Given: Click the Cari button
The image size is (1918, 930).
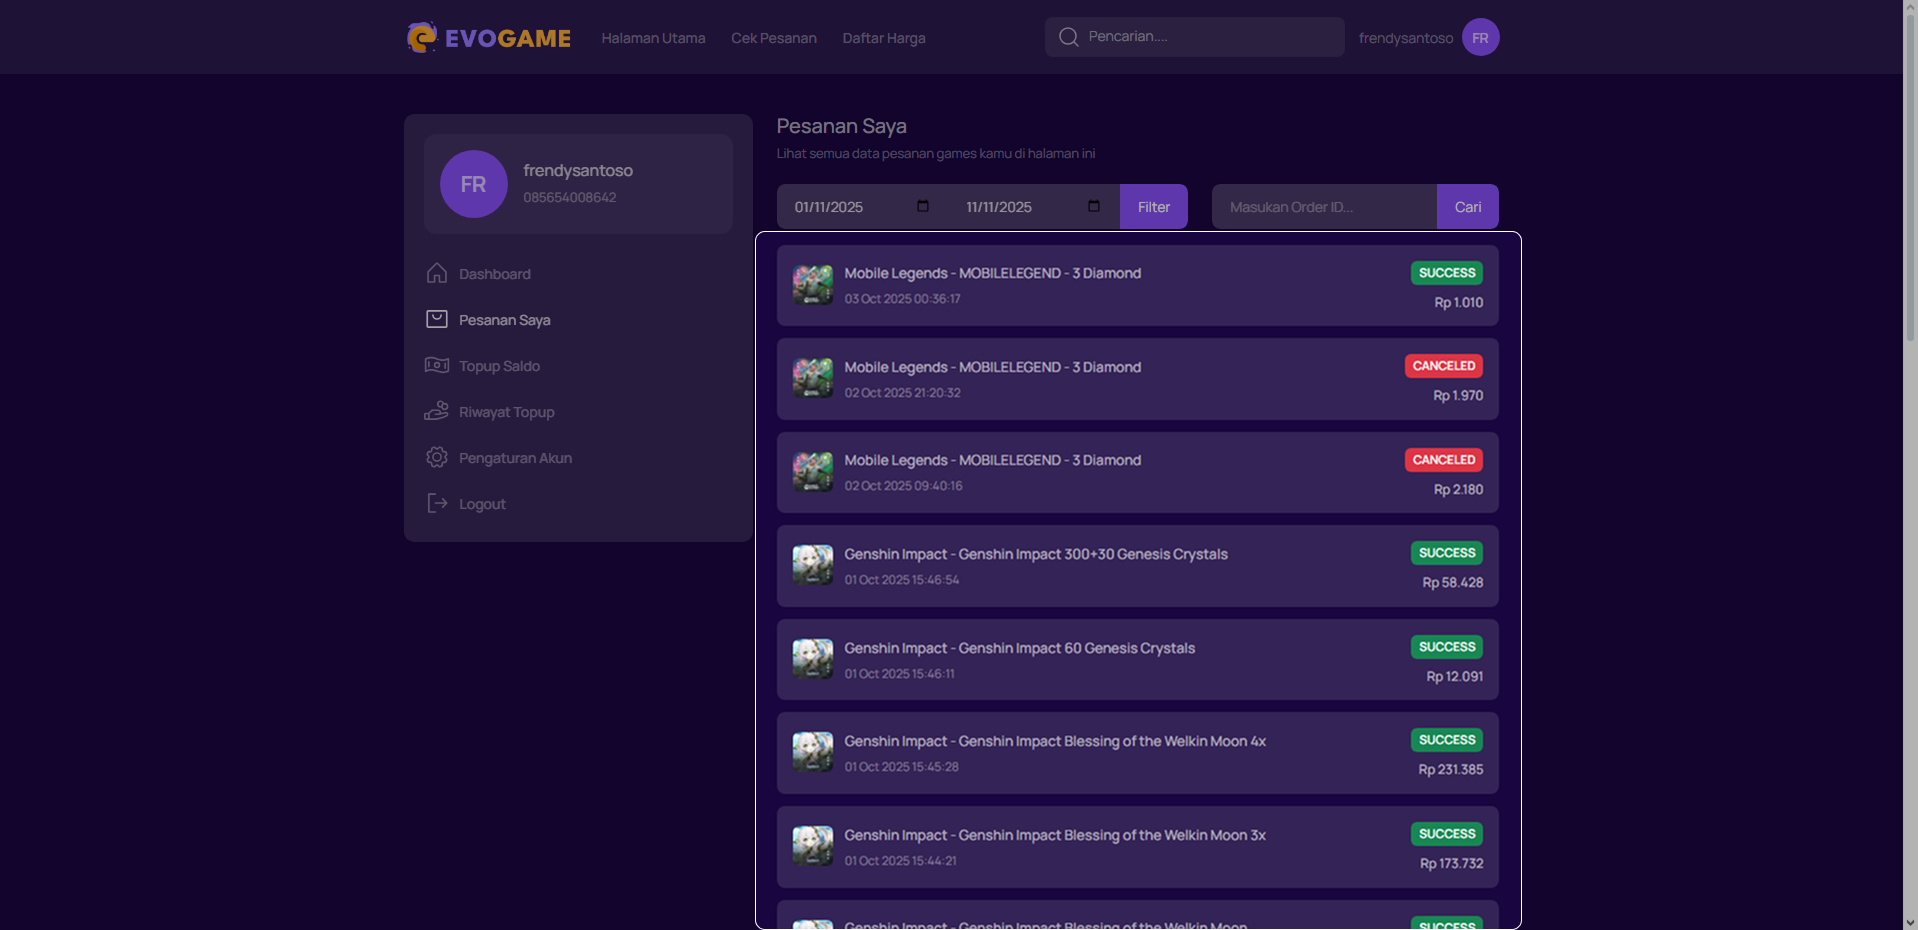Looking at the screenshot, I should 1467,207.
